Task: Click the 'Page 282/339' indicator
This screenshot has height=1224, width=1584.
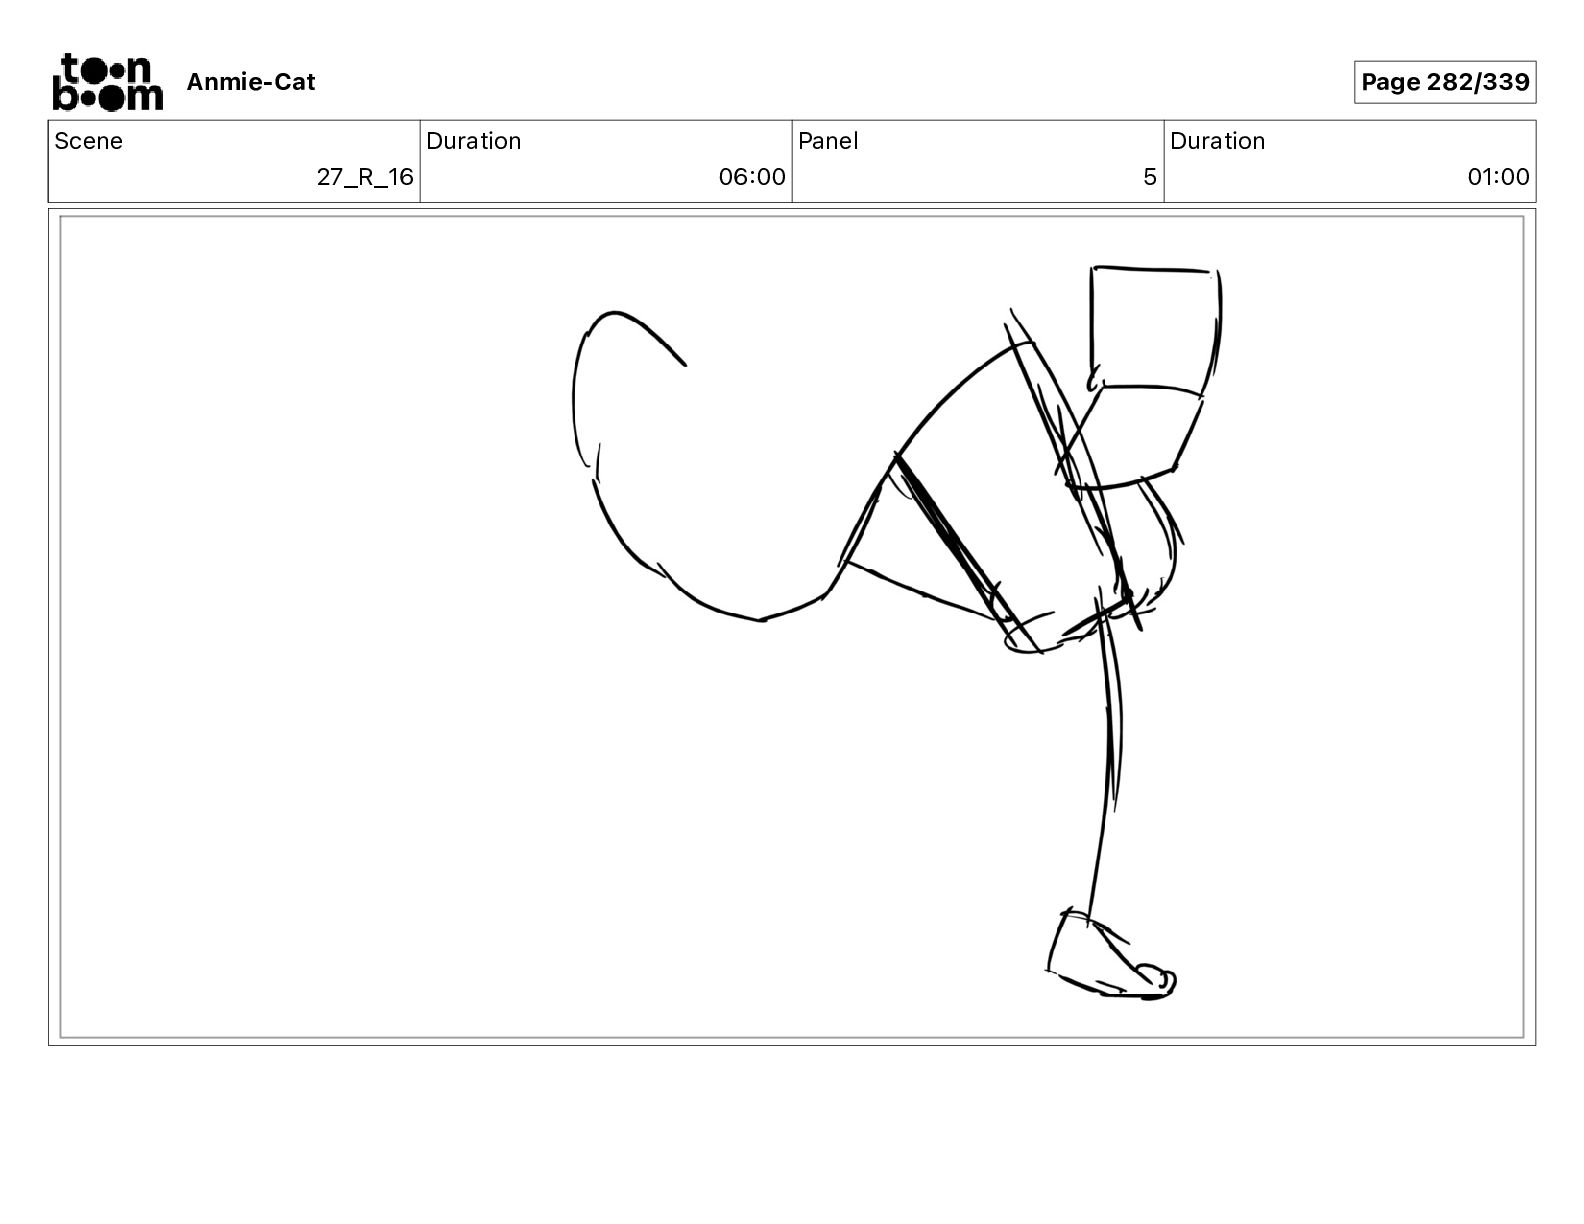Action: (1445, 82)
